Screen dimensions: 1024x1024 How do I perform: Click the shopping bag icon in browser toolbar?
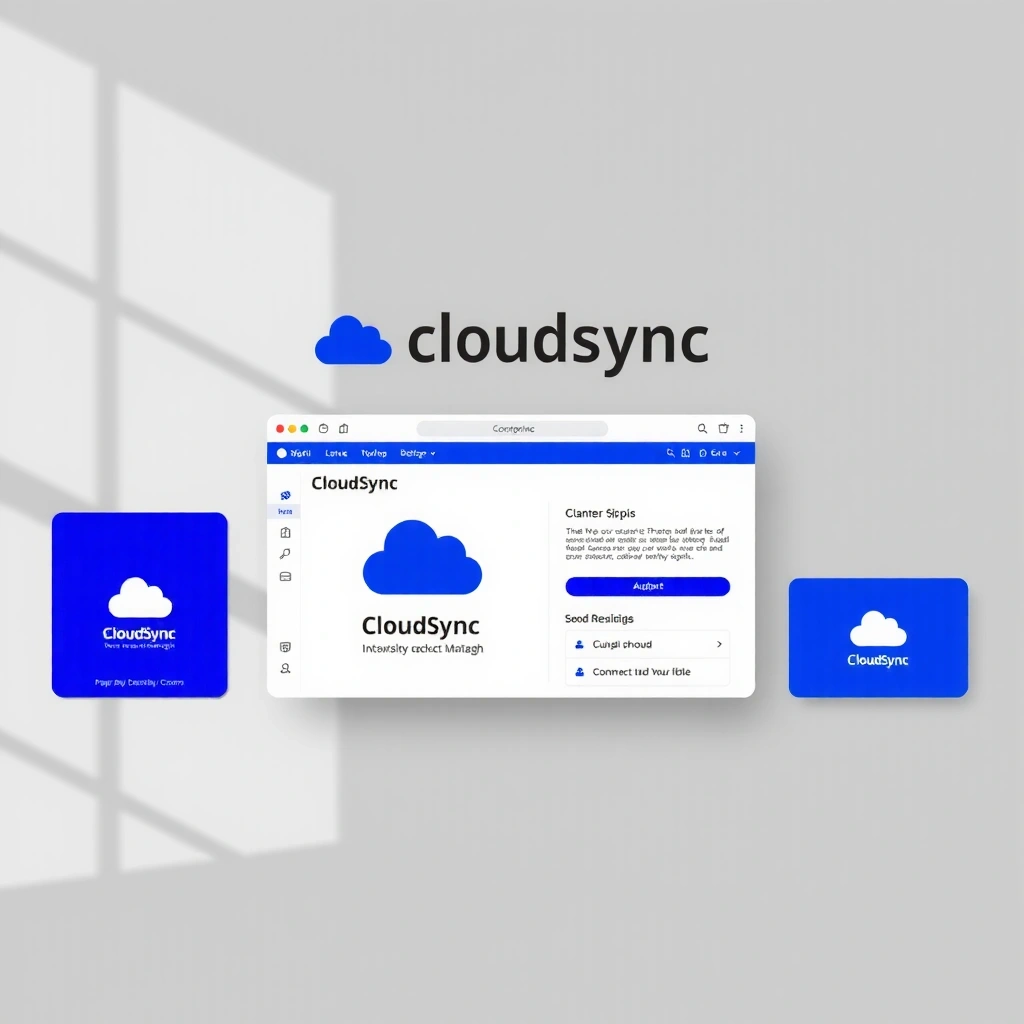(x=723, y=429)
